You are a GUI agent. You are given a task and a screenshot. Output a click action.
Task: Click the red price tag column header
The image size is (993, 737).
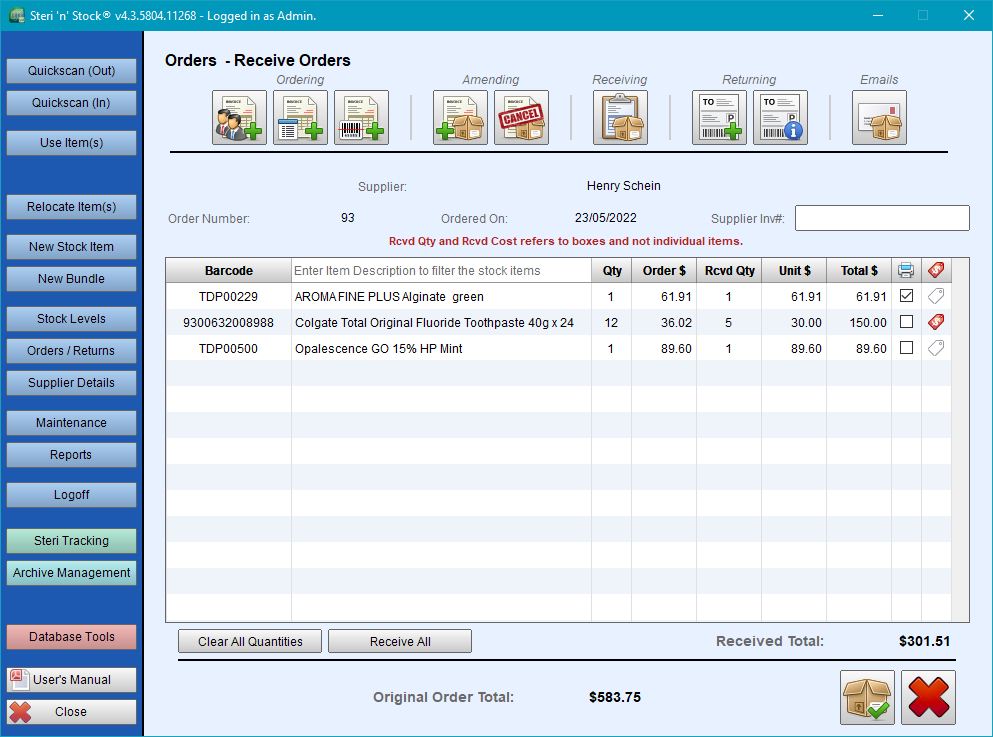pos(936,270)
